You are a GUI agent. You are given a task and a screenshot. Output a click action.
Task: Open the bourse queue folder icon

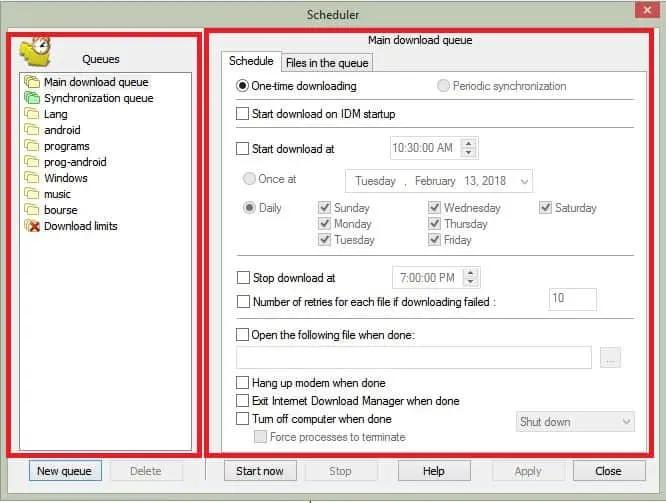pos(32,210)
